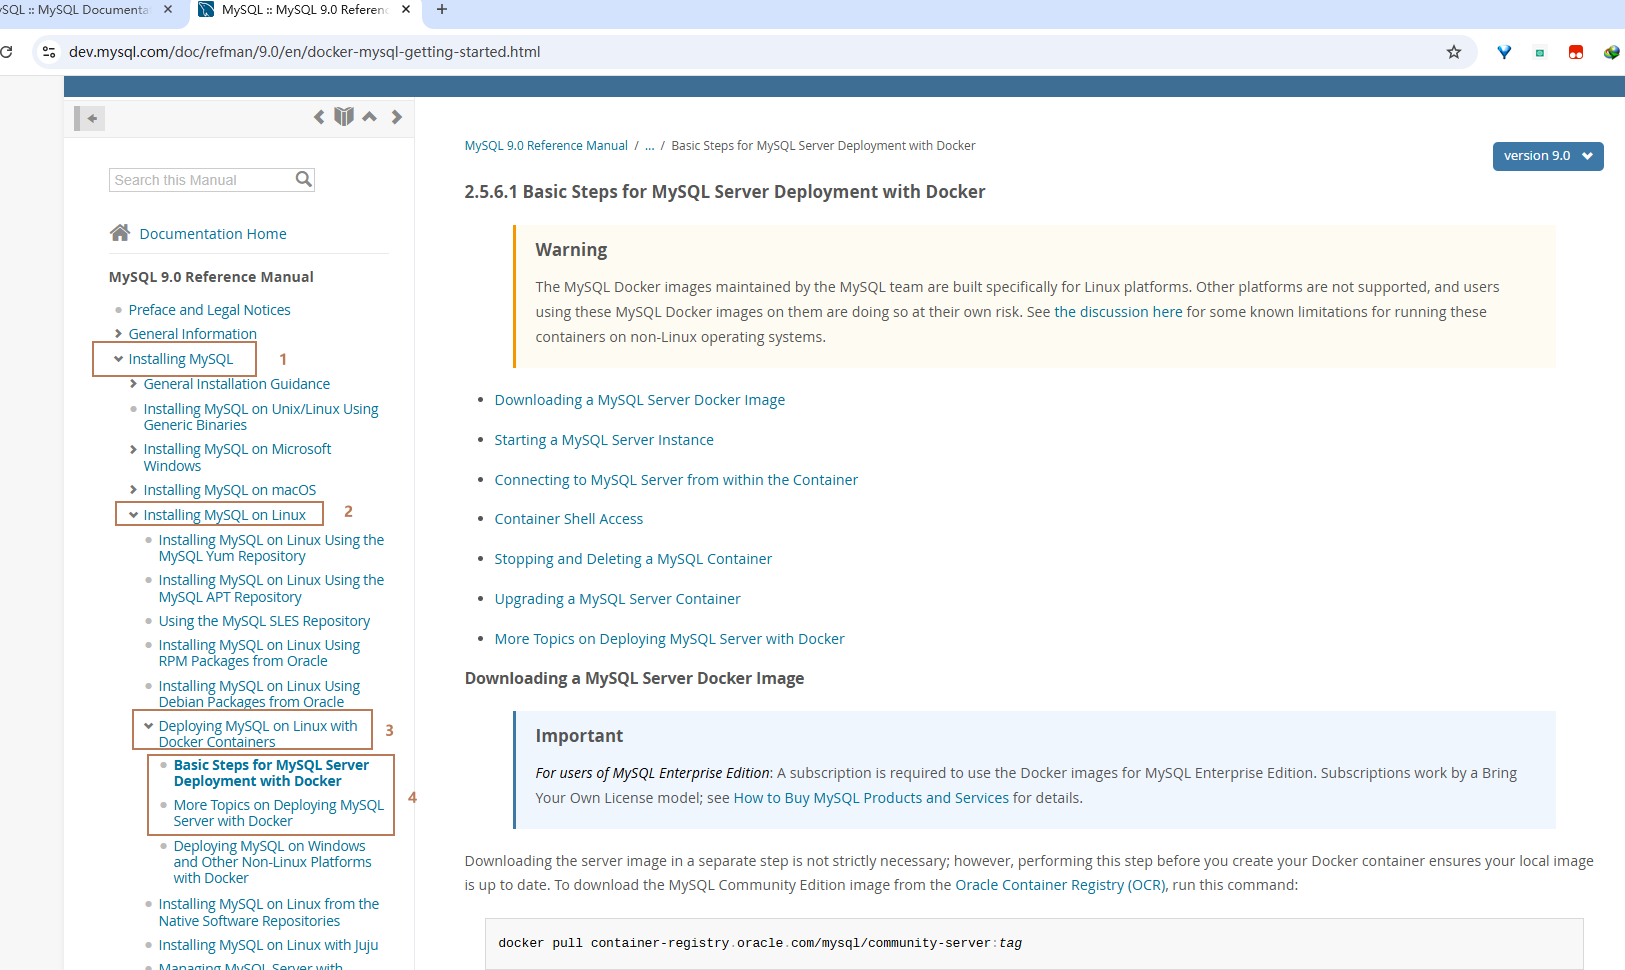Click the breadcrumb ellipsis link
Image resolution: width=1625 pixels, height=970 pixels.
[x=649, y=146]
